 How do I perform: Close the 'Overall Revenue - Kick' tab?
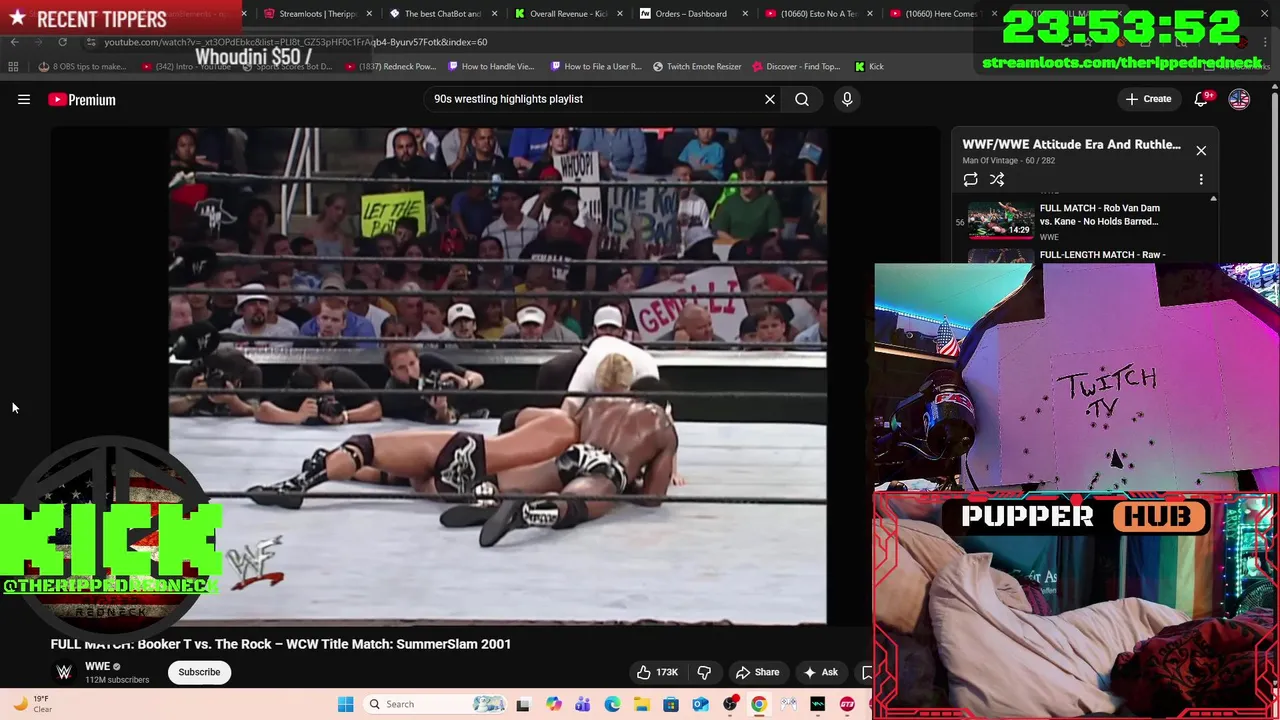click(620, 14)
